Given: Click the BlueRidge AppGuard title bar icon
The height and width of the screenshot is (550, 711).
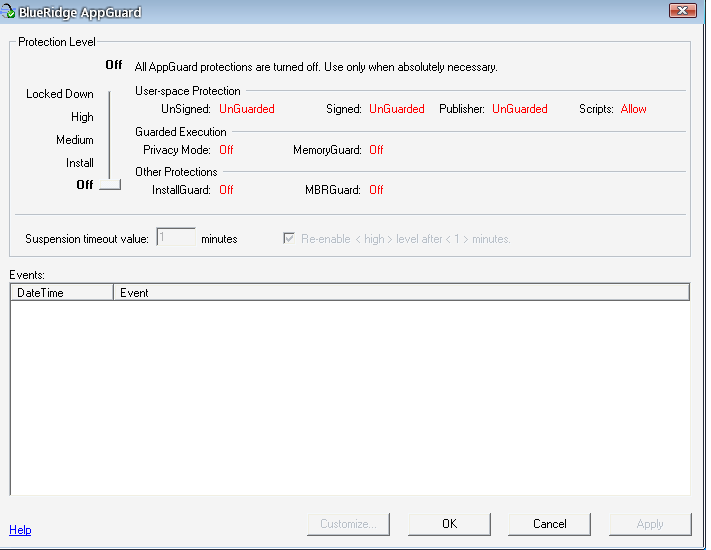Looking at the screenshot, I should pos(8,11).
